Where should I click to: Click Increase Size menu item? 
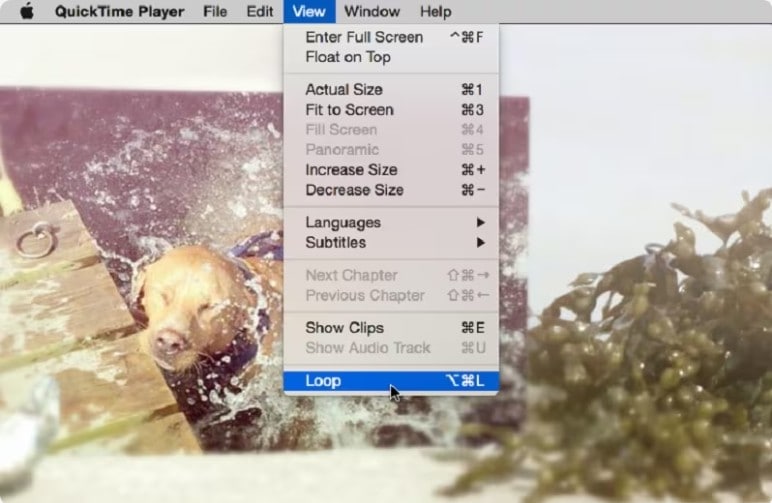click(391, 170)
